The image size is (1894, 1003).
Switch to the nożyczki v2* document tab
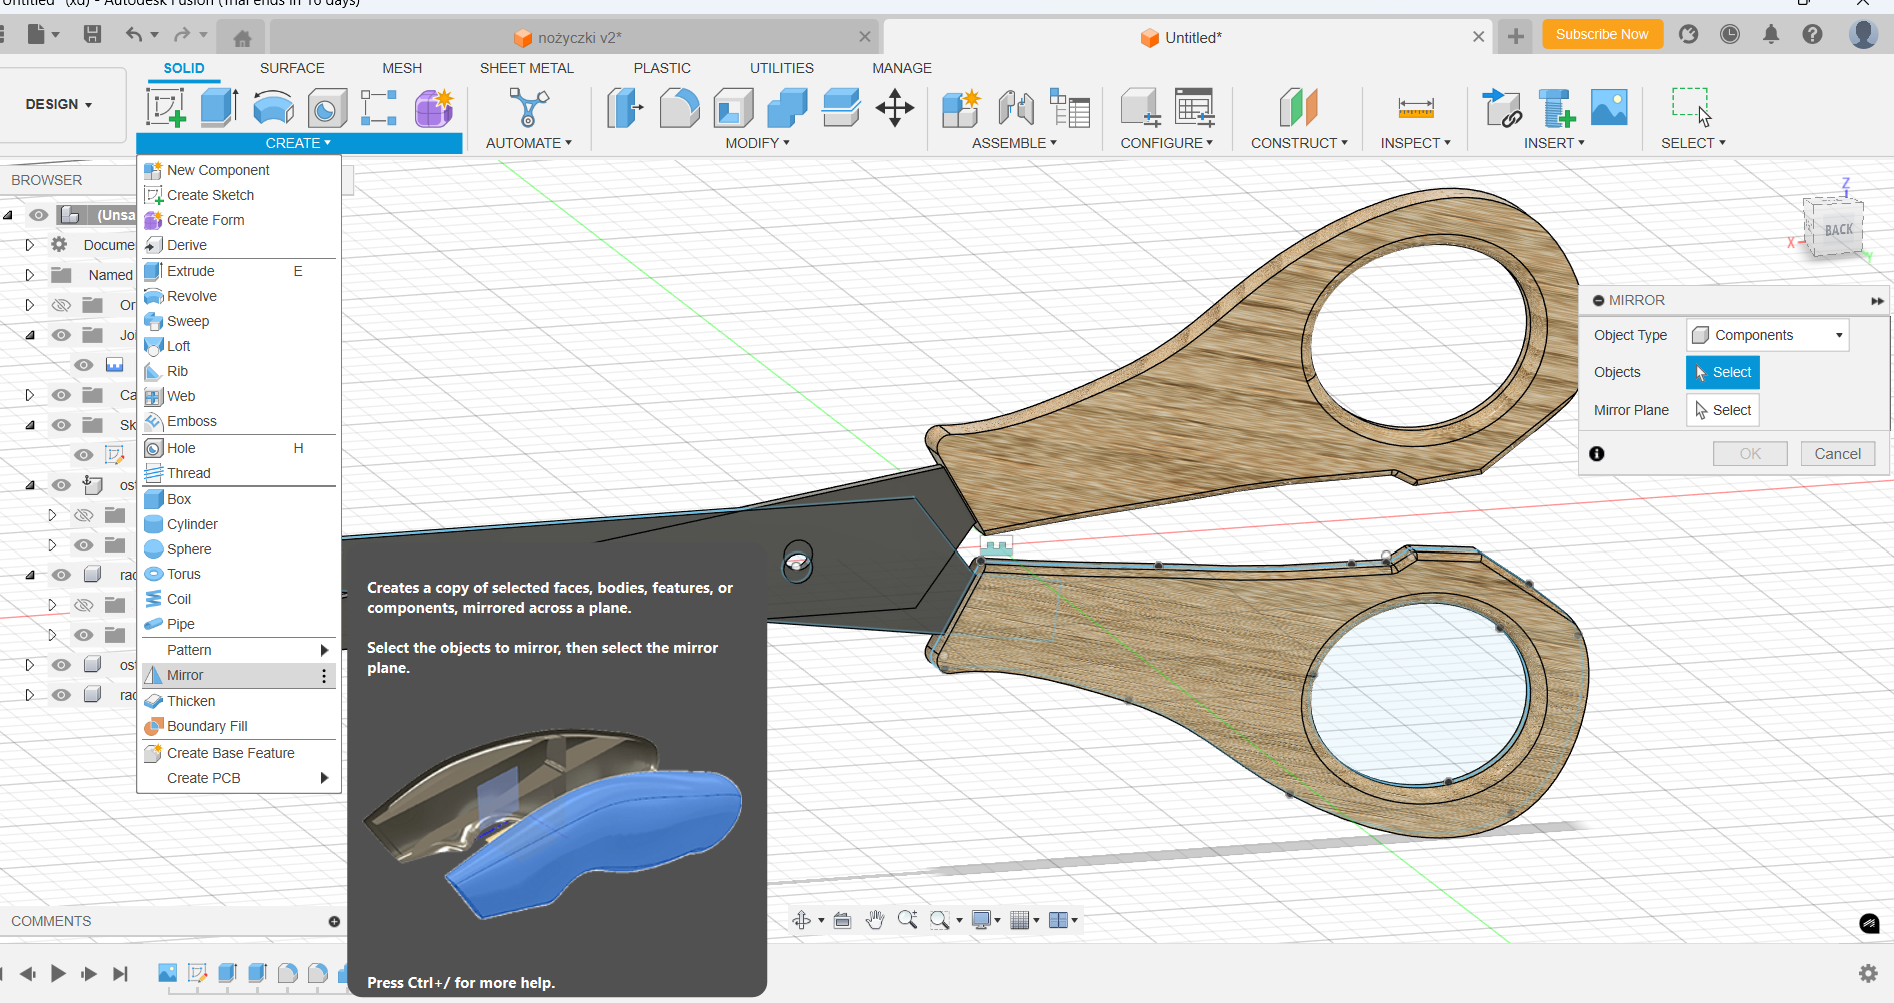click(575, 38)
